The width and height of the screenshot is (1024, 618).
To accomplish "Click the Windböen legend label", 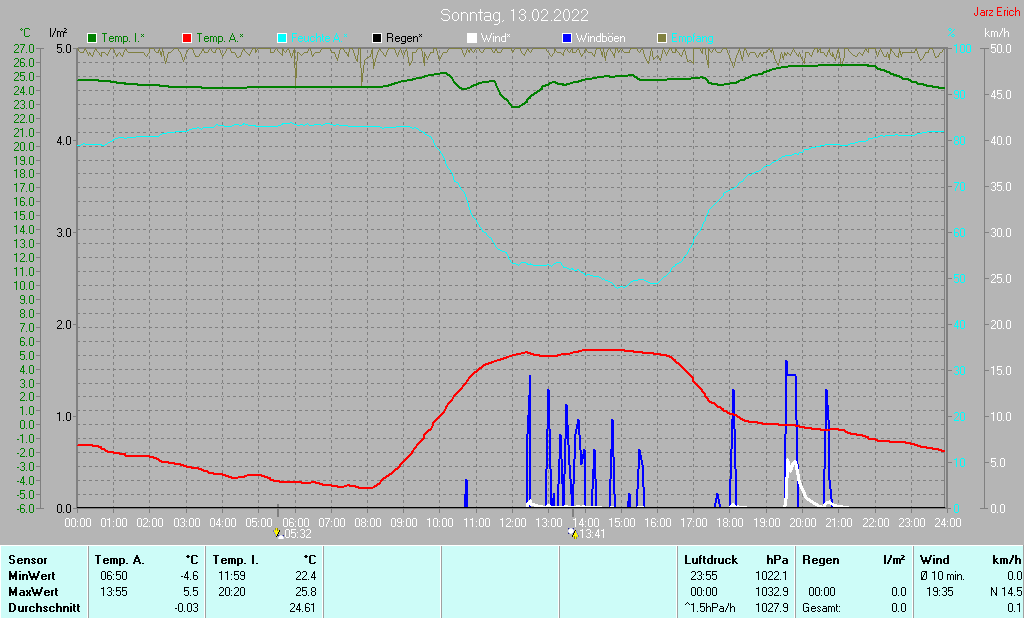I will pos(600,38).
